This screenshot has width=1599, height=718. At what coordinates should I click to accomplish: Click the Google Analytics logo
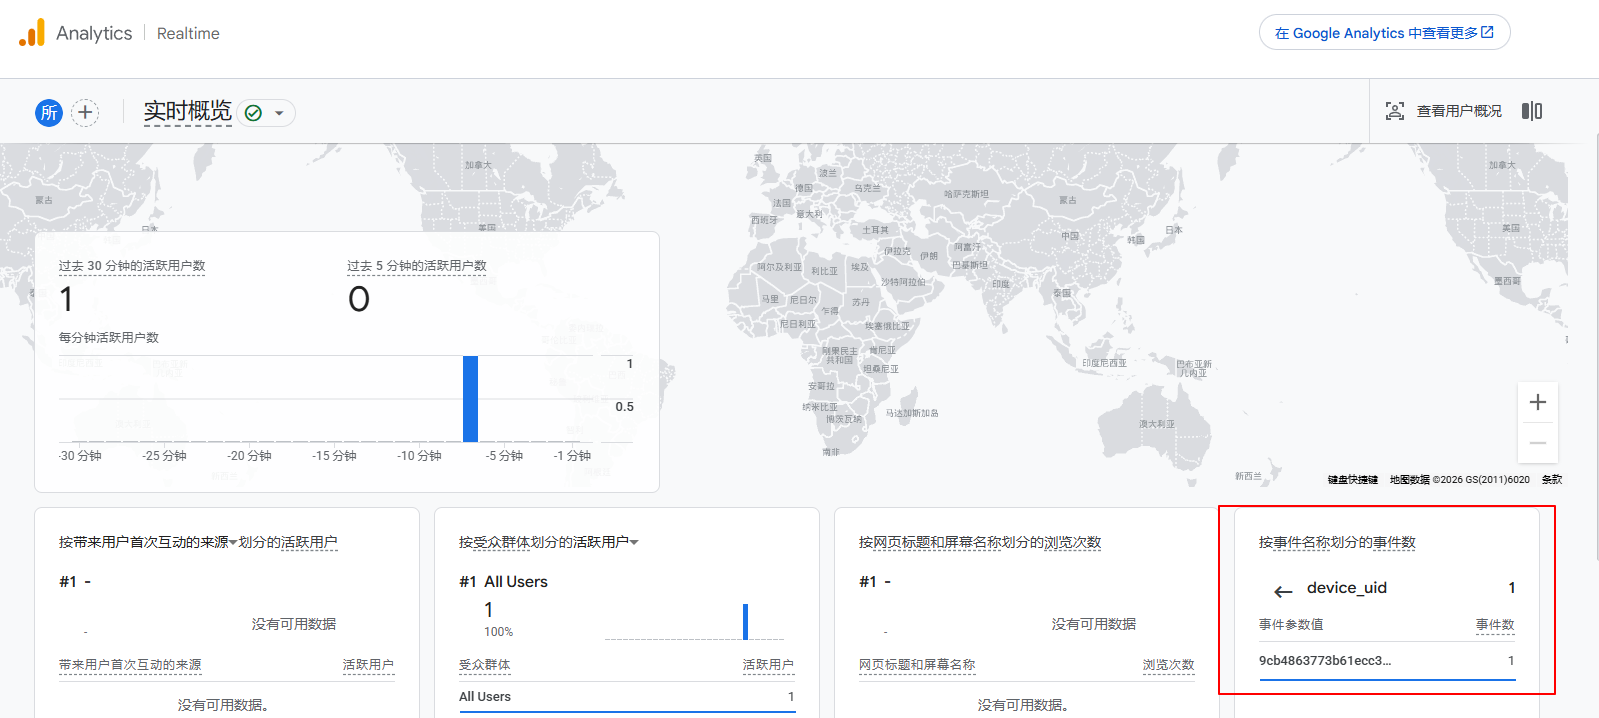[32, 33]
